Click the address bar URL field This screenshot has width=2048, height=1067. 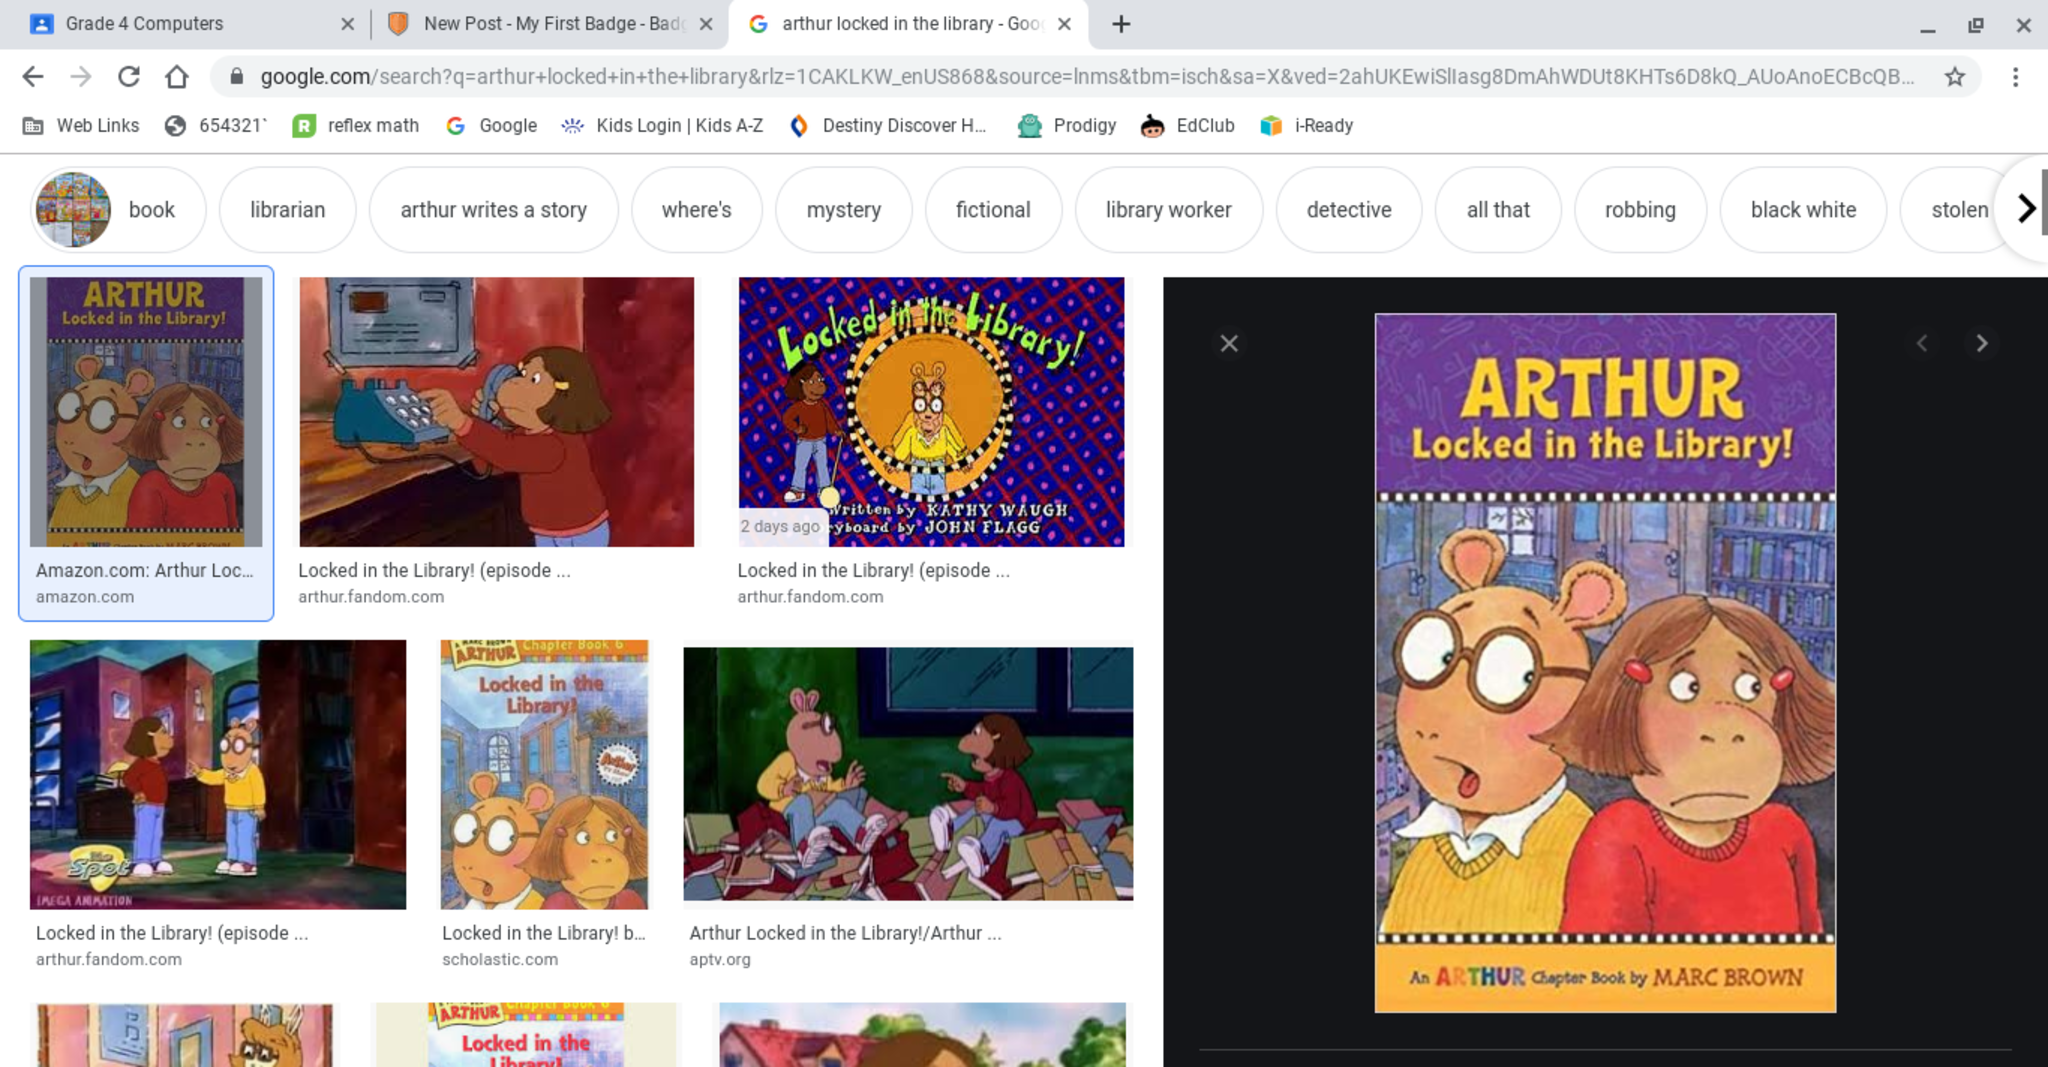tap(1085, 77)
